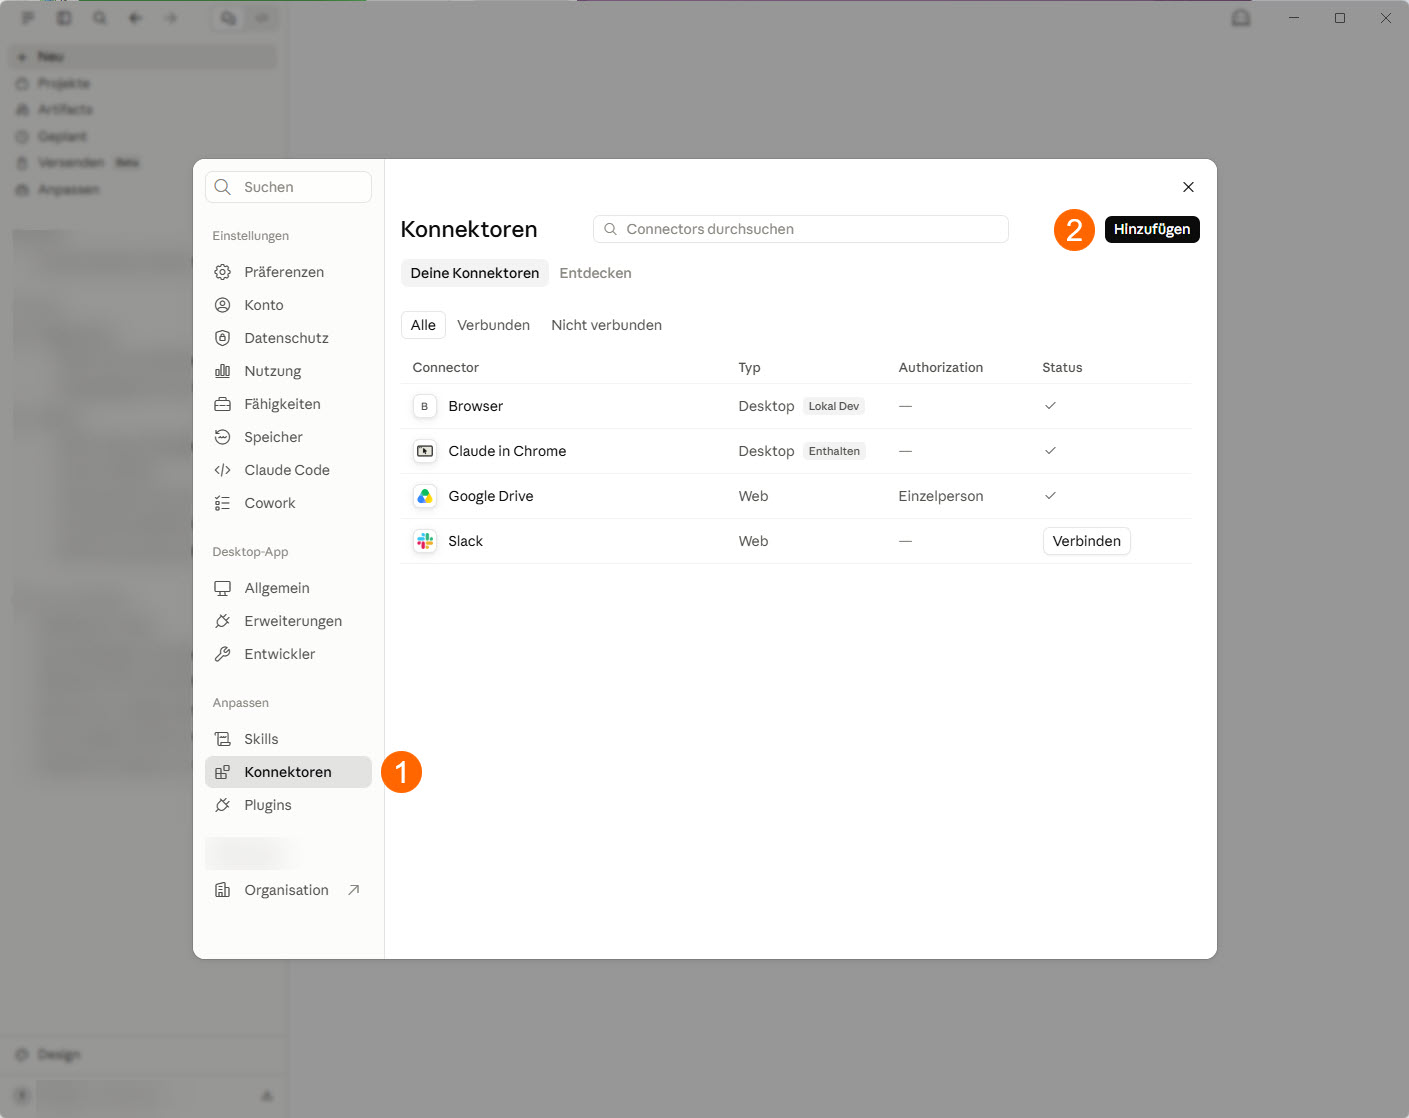Open the Konto account icon
1409x1118 pixels.
coord(223,305)
